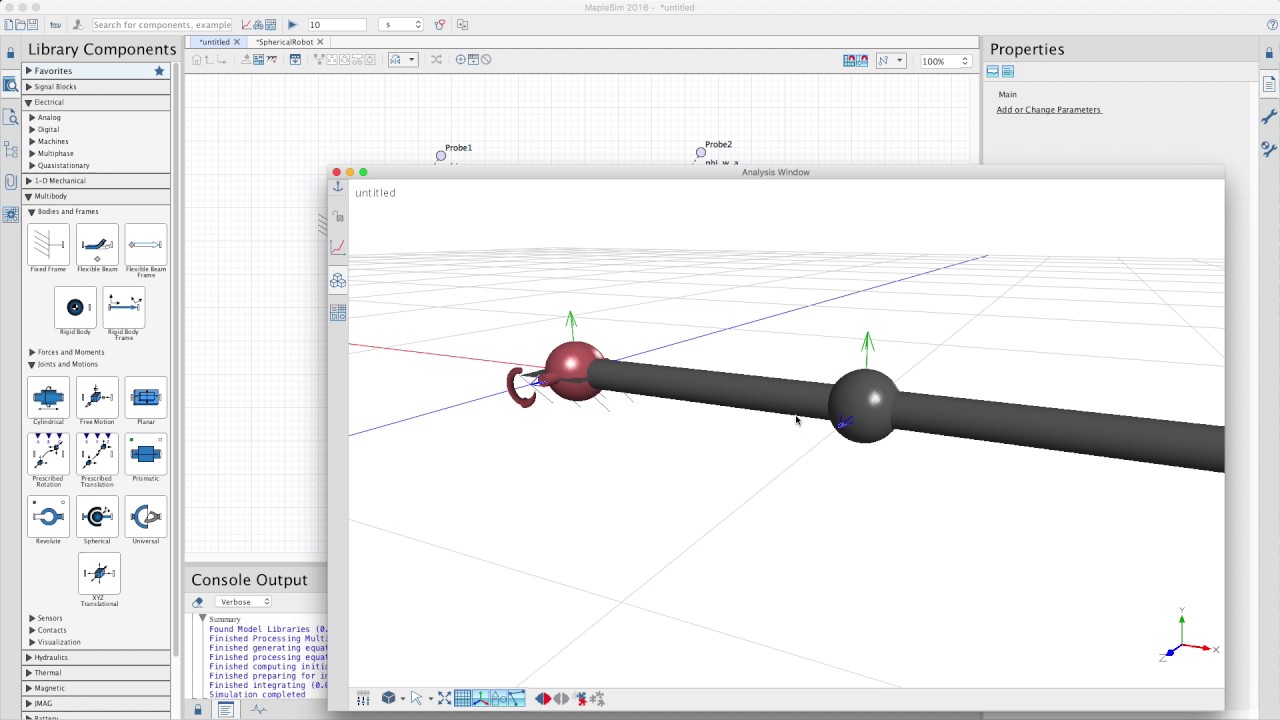The width and height of the screenshot is (1280, 720).
Task: Expand the Forces and Moments group
Action: pos(32,352)
